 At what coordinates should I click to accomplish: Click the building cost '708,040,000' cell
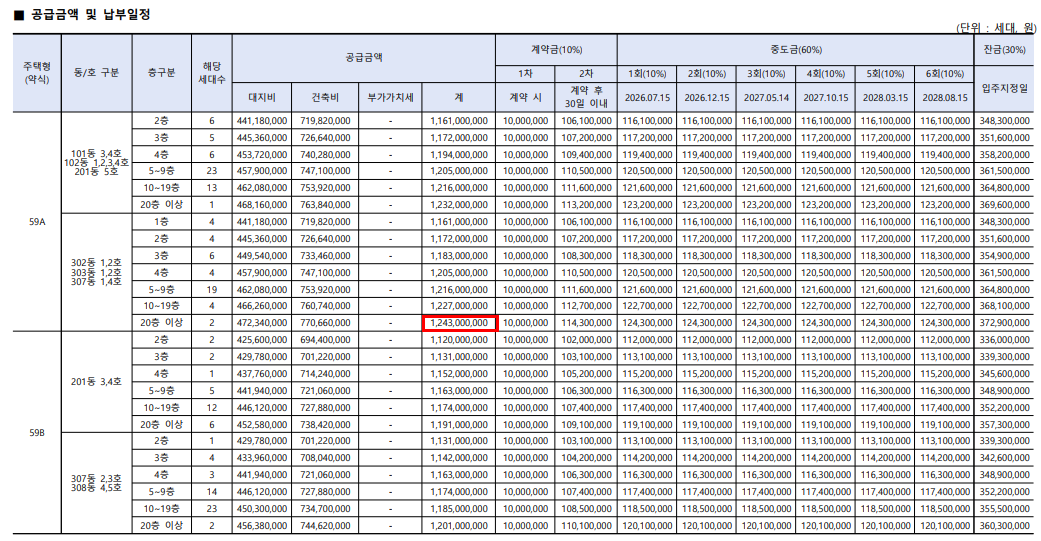(x=325, y=458)
